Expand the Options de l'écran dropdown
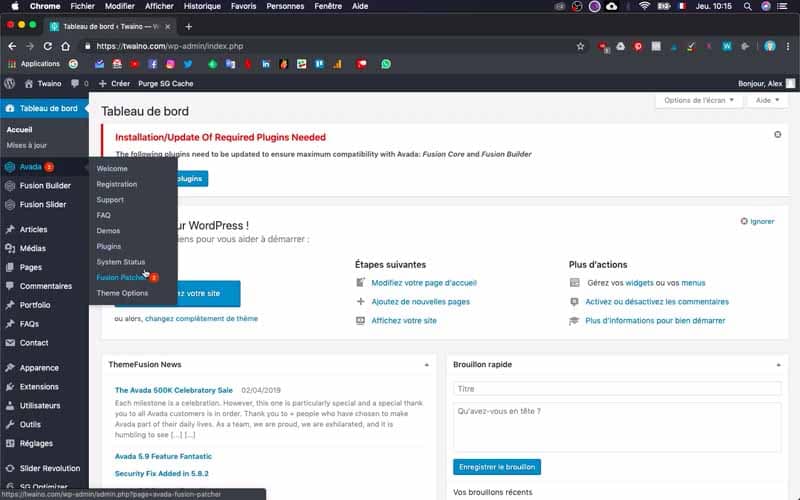This screenshot has width=800, height=500. [x=698, y=101]
